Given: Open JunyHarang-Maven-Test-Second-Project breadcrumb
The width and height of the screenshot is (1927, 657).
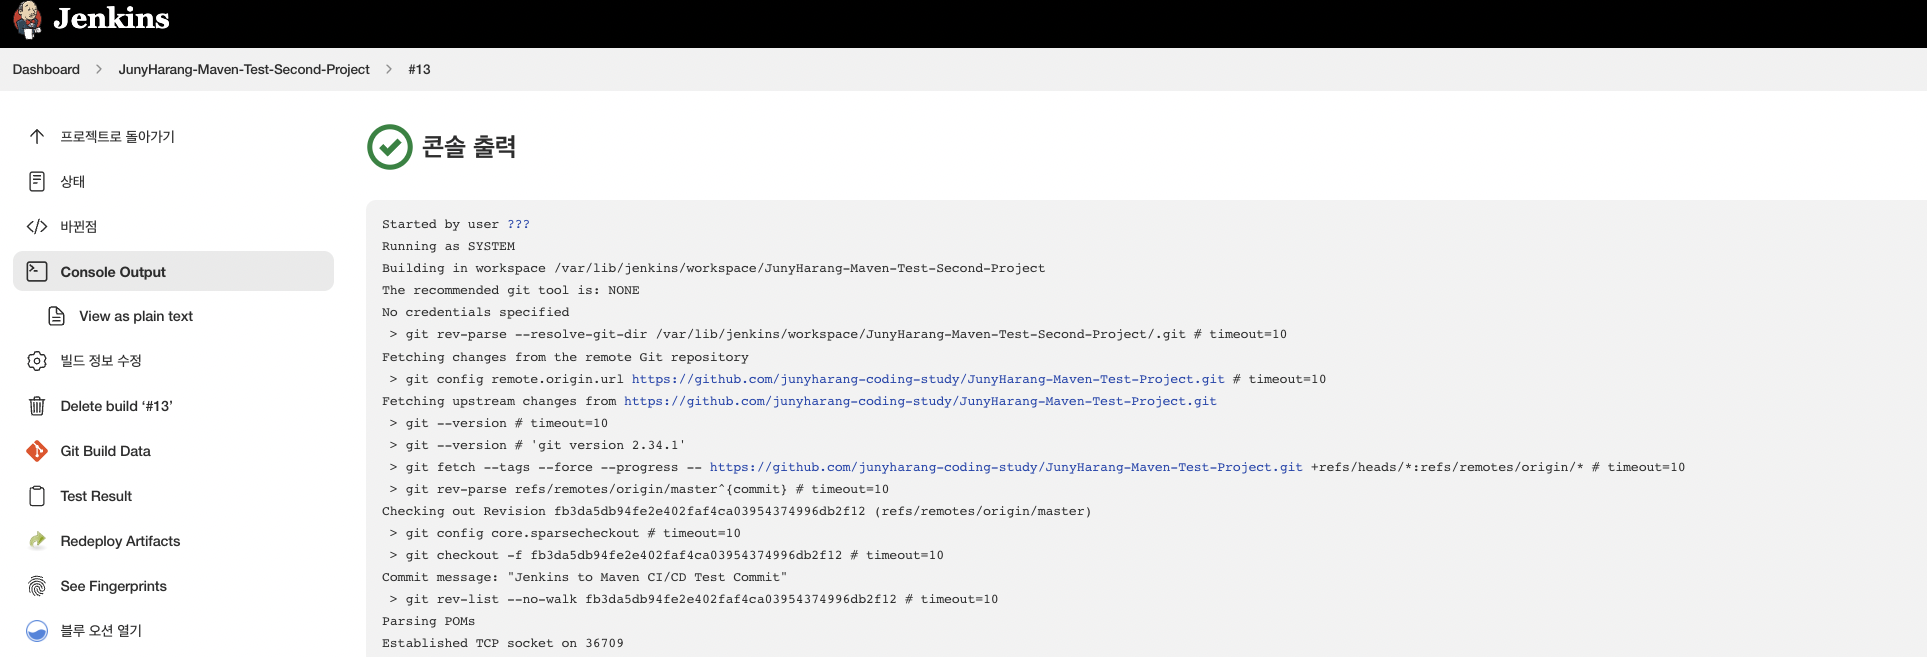Looking at the screenshot, I should [x=244, y=69].
